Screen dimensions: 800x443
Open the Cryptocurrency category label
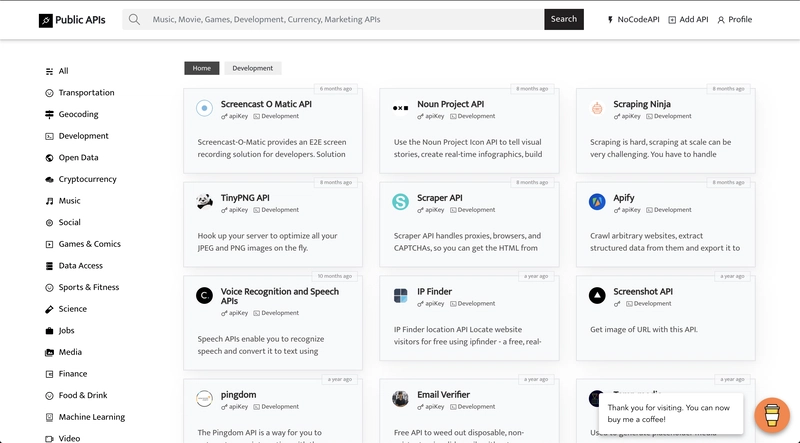click(x=87, y=179)
